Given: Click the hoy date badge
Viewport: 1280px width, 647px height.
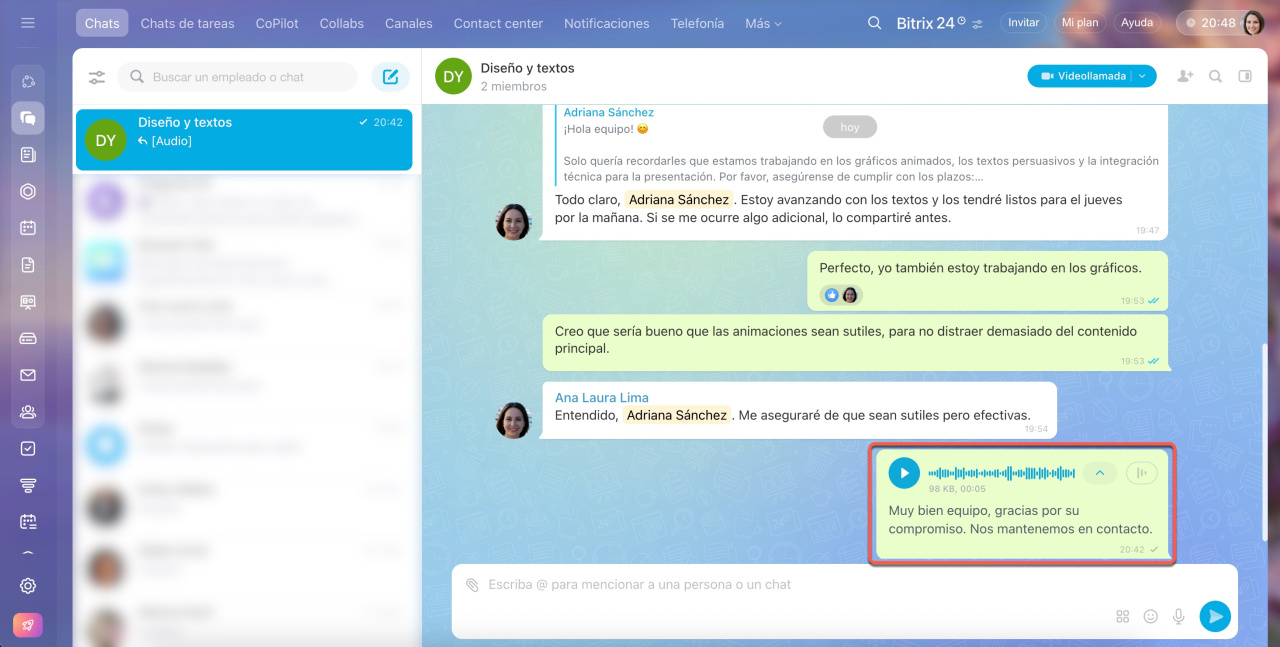Looking at the screenshot, I should pyautogui.click(x=850, y=127).
